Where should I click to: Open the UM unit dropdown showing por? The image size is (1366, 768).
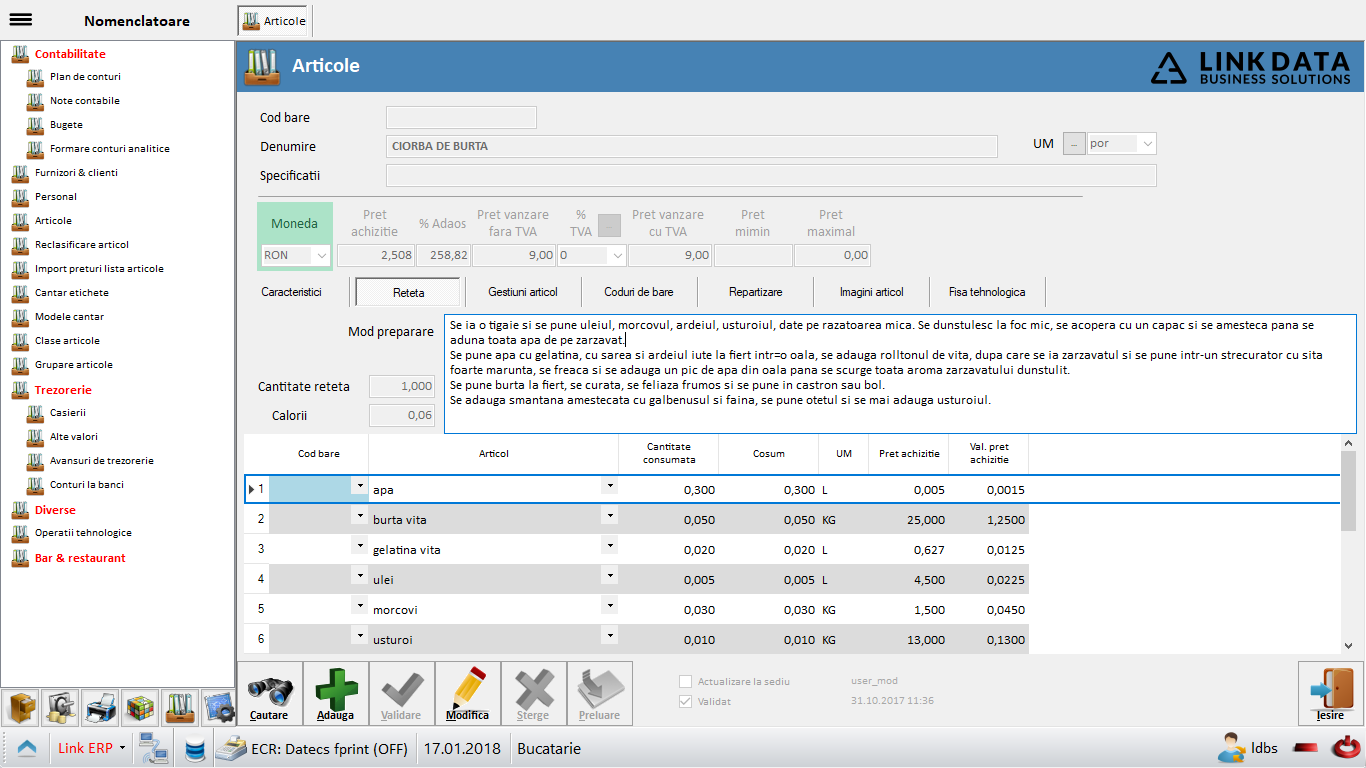(1147, 144)
